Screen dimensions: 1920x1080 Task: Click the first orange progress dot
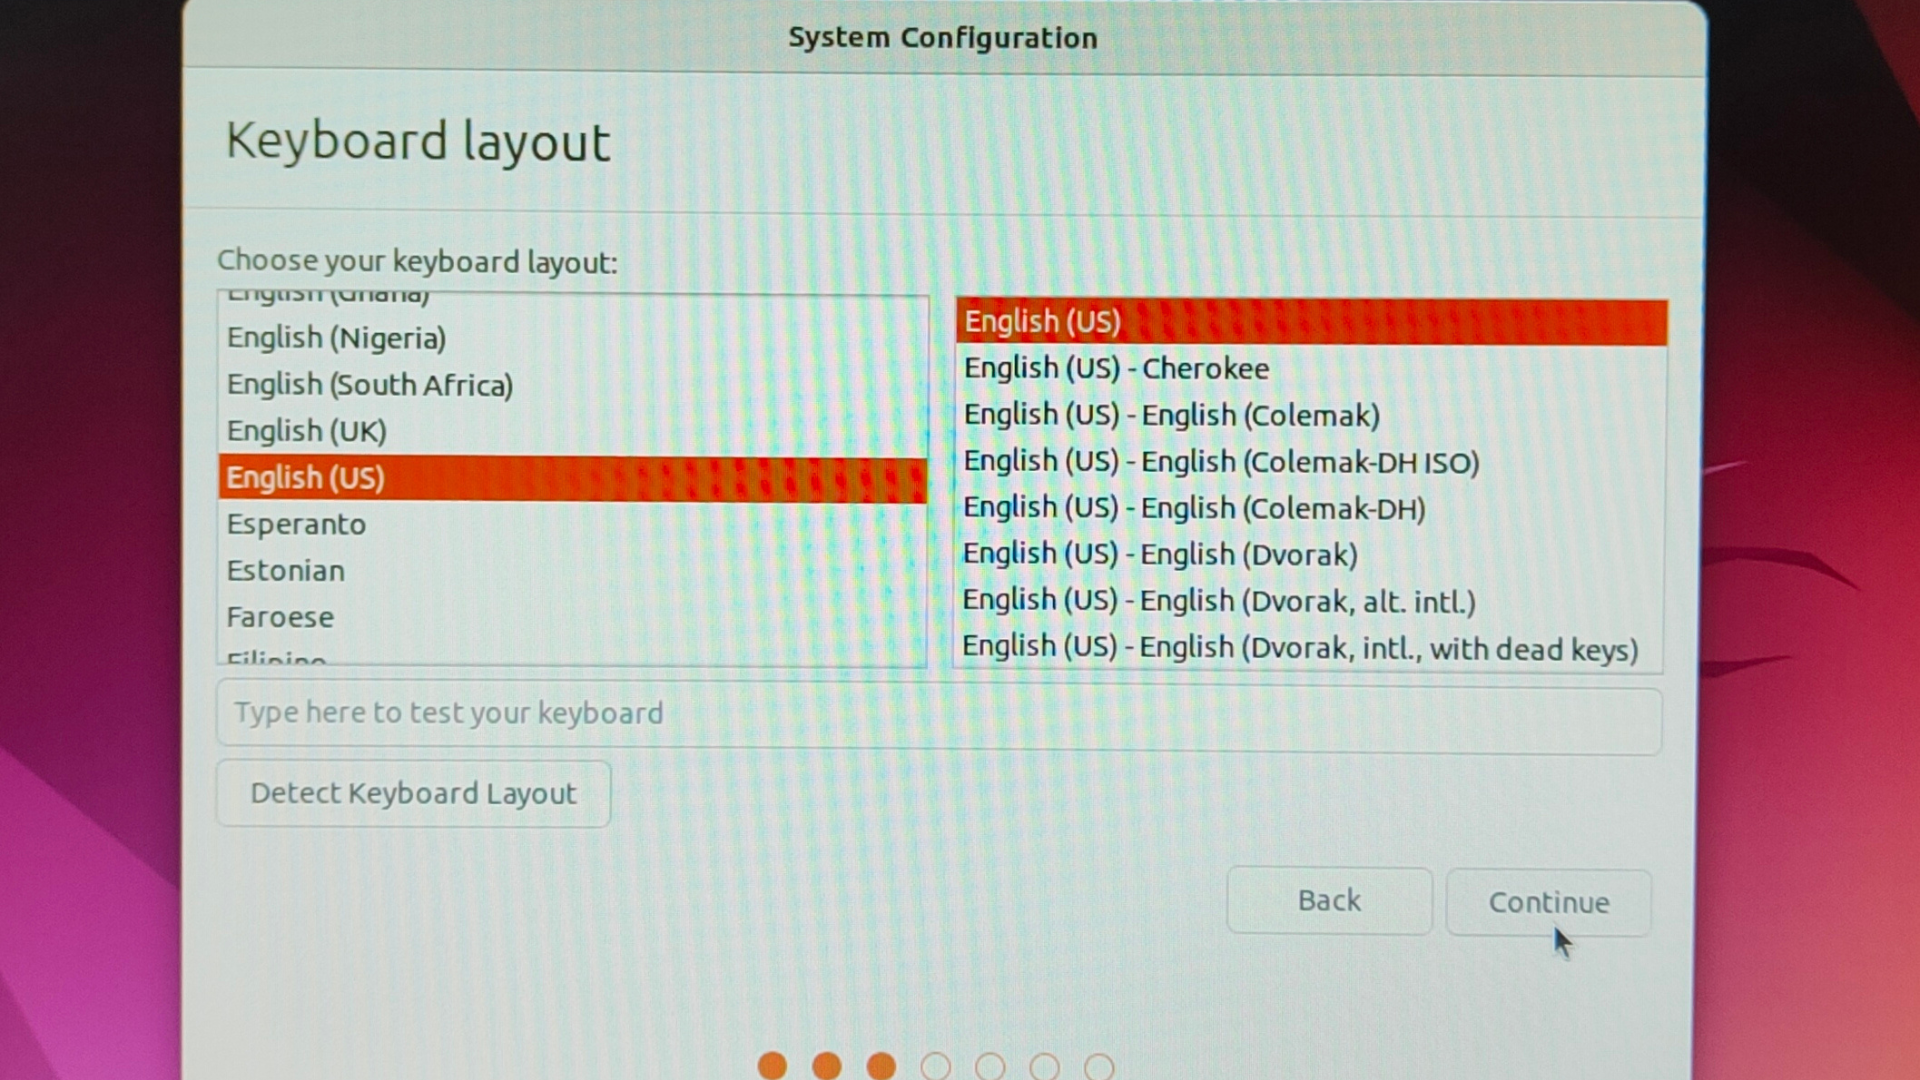(772, 1066)
